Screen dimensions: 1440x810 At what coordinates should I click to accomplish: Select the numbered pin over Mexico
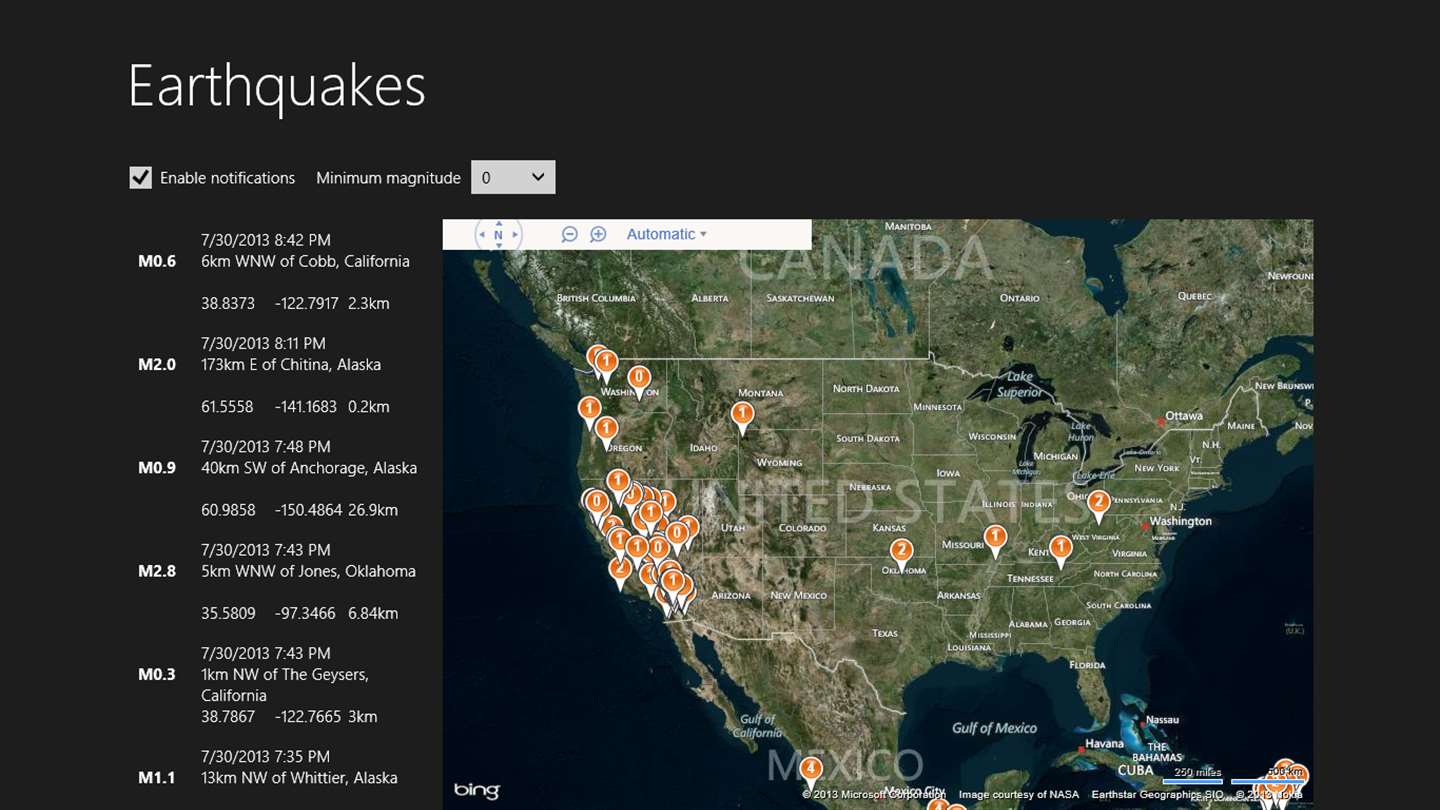811,770
